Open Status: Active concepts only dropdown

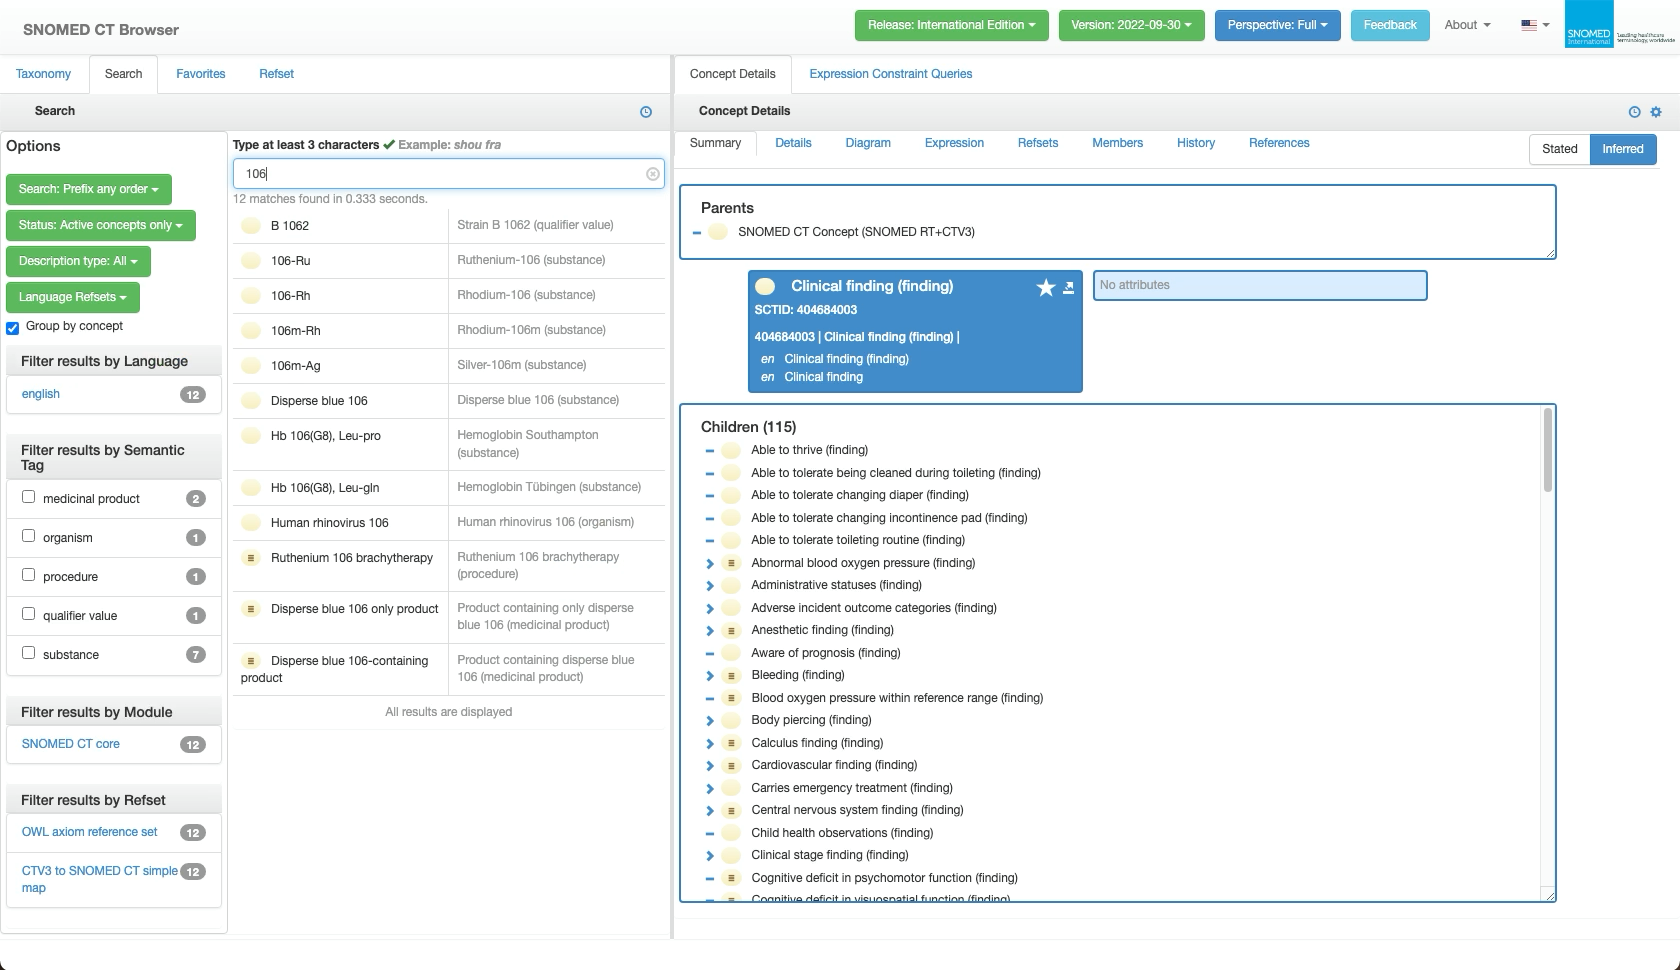100,225
